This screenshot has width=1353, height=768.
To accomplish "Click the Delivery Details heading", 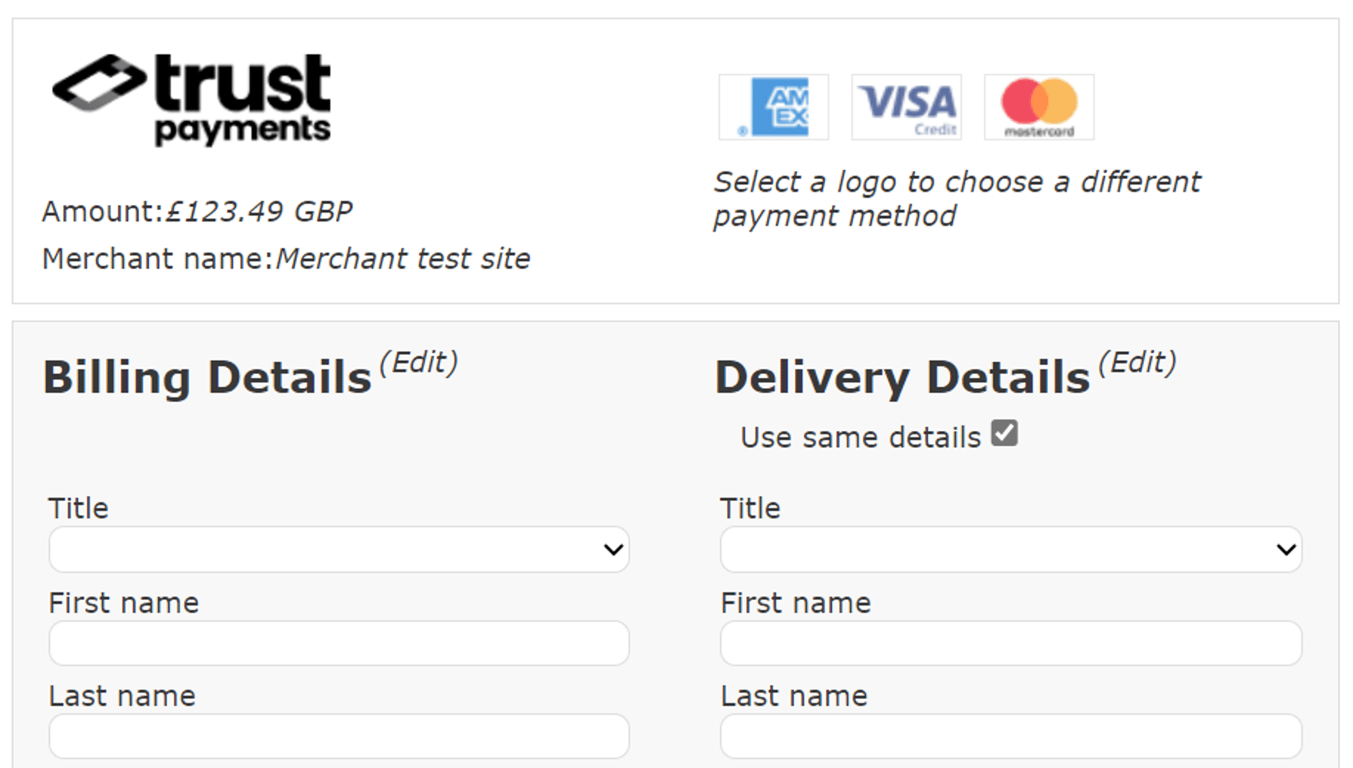I will [x=902, y=378].
